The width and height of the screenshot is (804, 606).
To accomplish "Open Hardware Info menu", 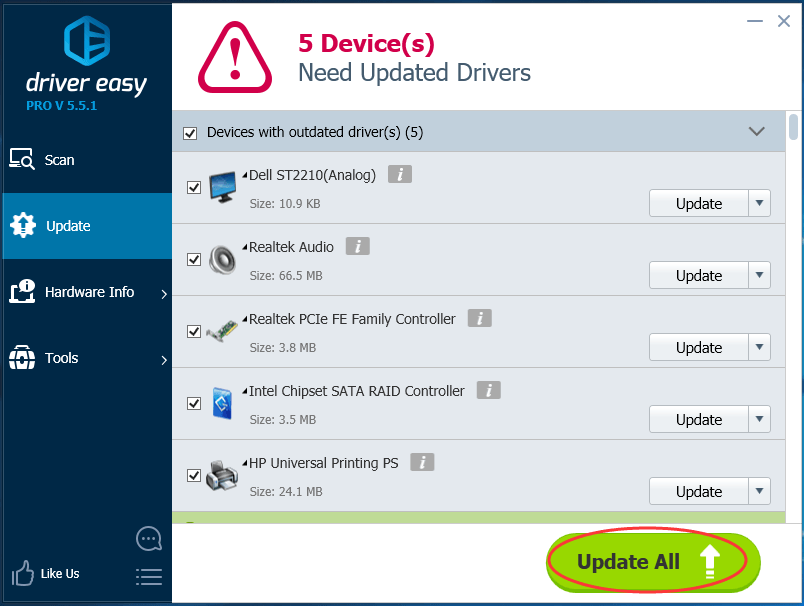I will point(87,292).
